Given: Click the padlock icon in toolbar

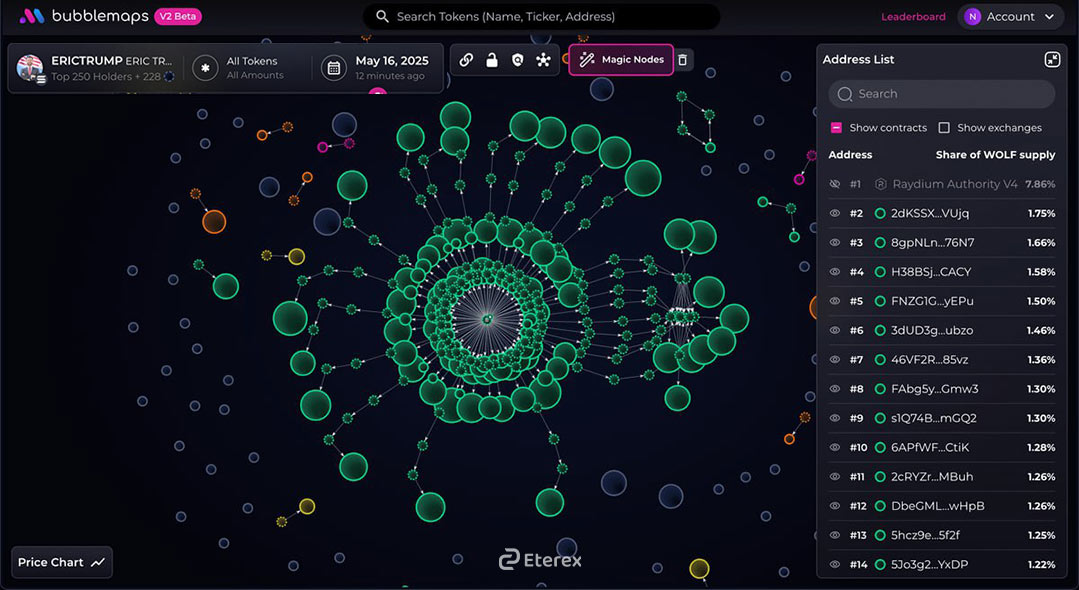Looking at the screenshot, I should coord(491,60).
